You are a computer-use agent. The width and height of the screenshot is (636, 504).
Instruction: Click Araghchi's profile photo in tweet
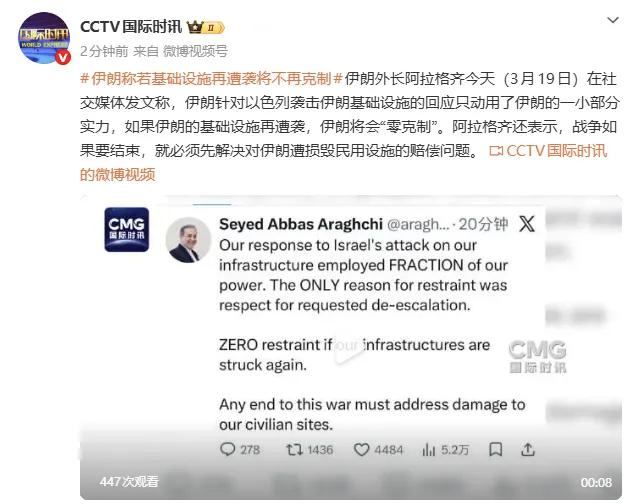(x=188, y=239)
